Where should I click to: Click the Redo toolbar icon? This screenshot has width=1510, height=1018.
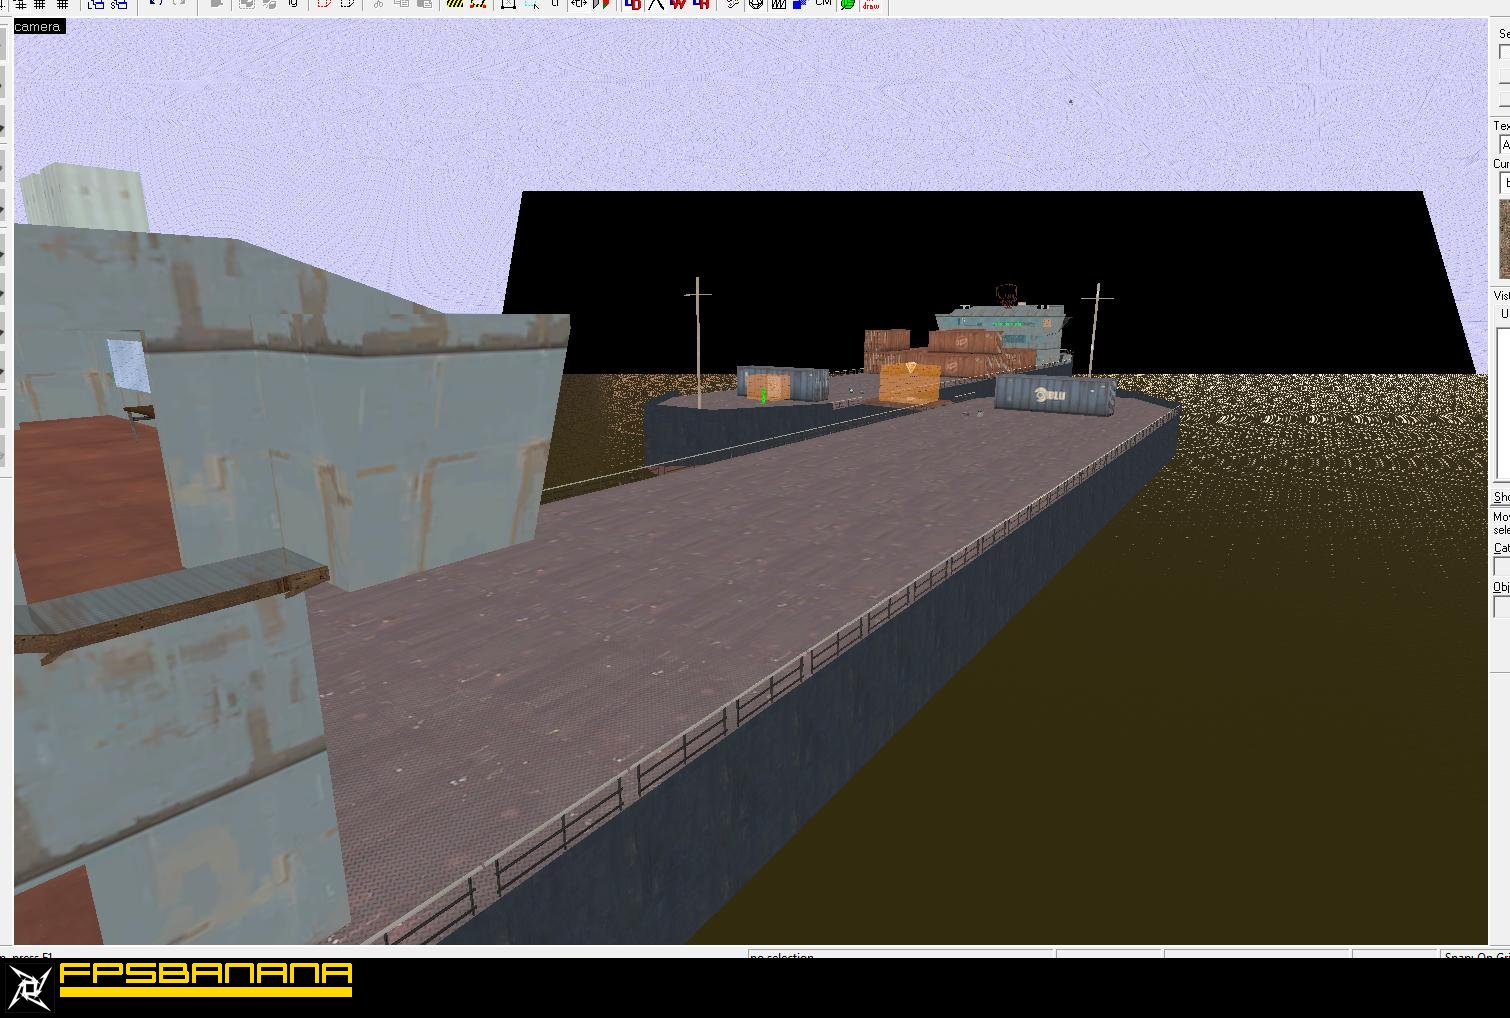pos(178,5)
